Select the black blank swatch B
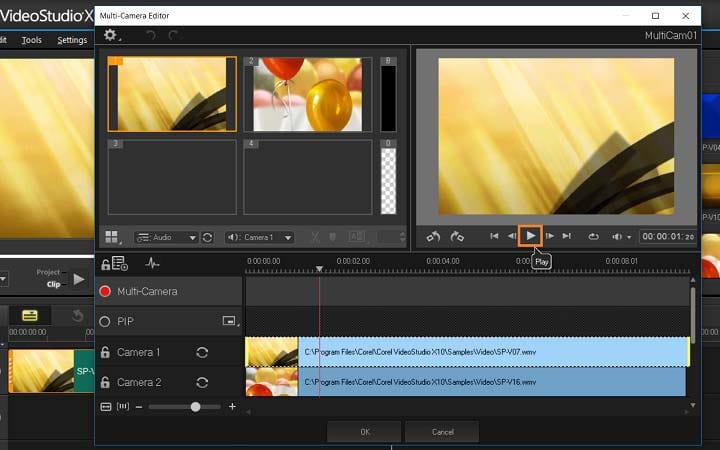This screenshot has width=720, height=450. [388, 95]
